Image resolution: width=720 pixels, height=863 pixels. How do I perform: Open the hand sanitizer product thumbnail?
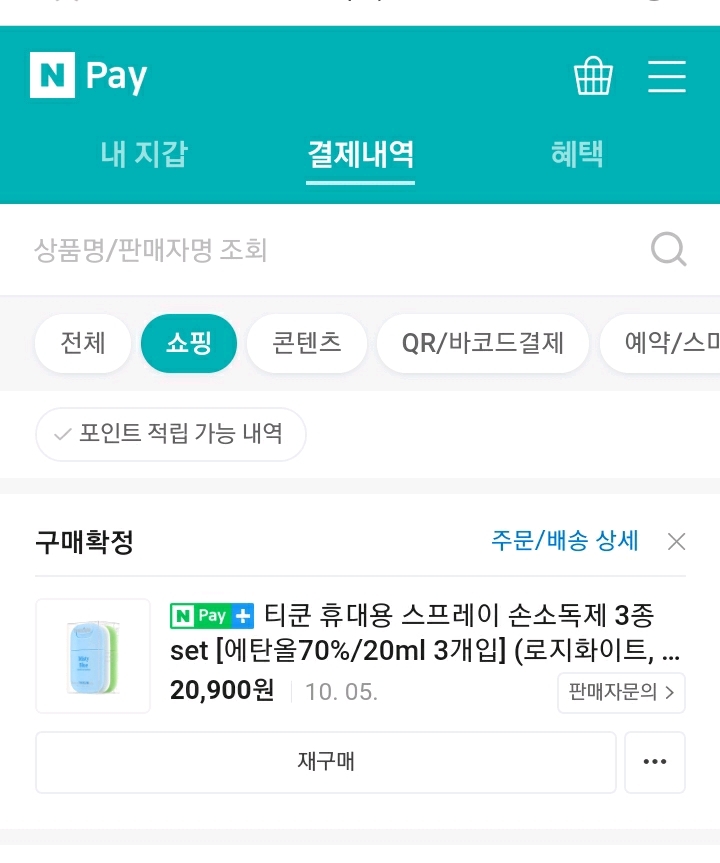tap(93, 656)
